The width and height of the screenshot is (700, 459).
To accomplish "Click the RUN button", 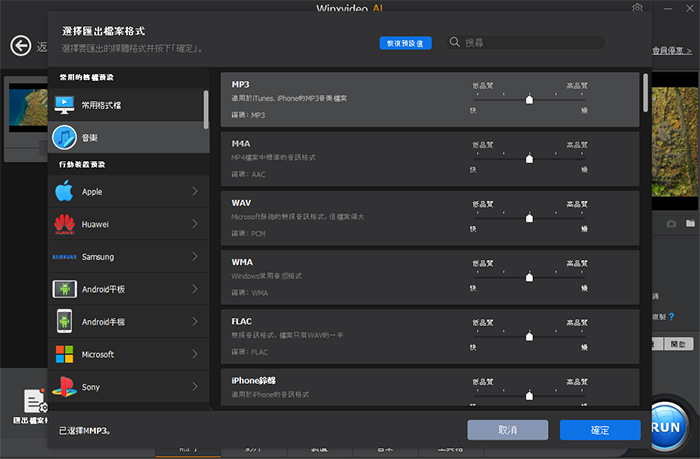I will (x=668, y=426).
